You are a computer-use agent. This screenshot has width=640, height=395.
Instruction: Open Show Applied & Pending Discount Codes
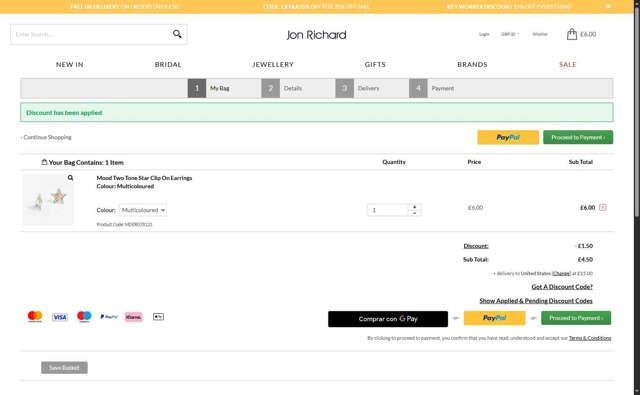click(x=536, y=301)
